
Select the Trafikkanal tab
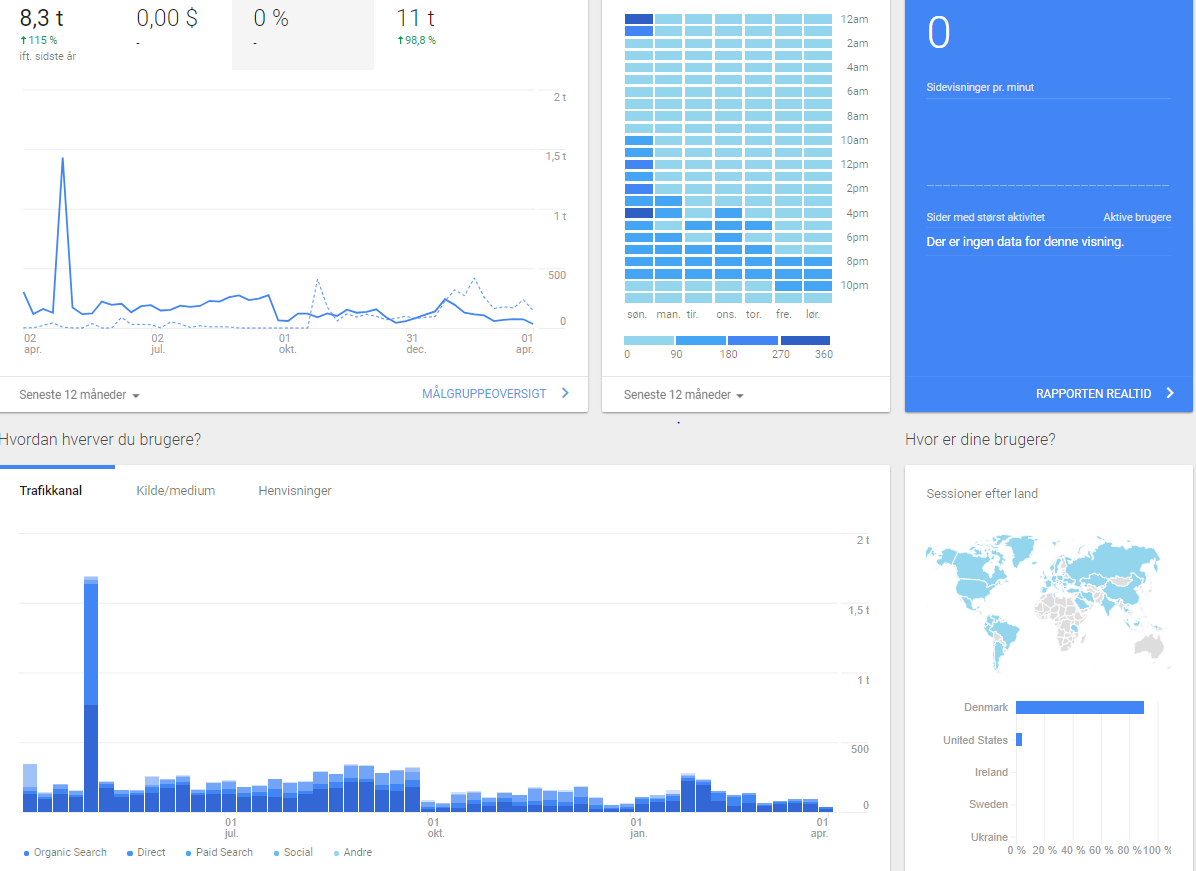[51, 491]
